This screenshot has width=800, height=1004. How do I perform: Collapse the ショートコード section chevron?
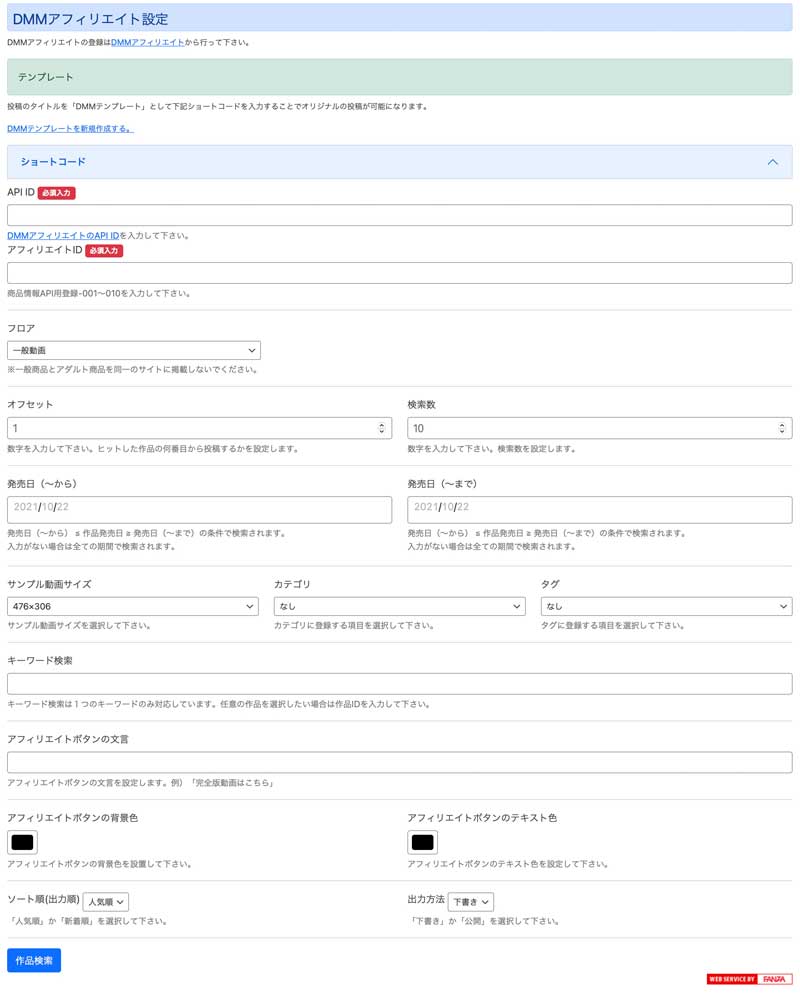click(x=772, y=162)
